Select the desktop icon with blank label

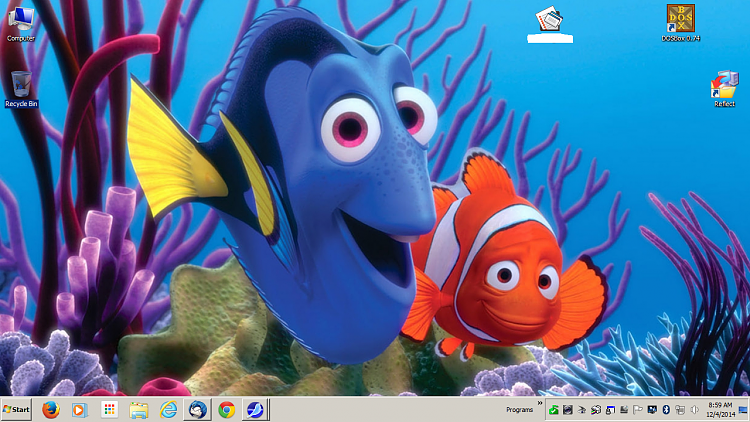click(550, 24)
